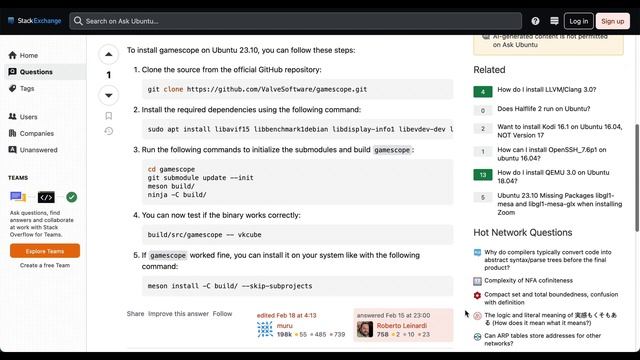This screenshot has height=360, width=640.
Task: Open Users in the sidebar
Action: [x=28, y=117]
